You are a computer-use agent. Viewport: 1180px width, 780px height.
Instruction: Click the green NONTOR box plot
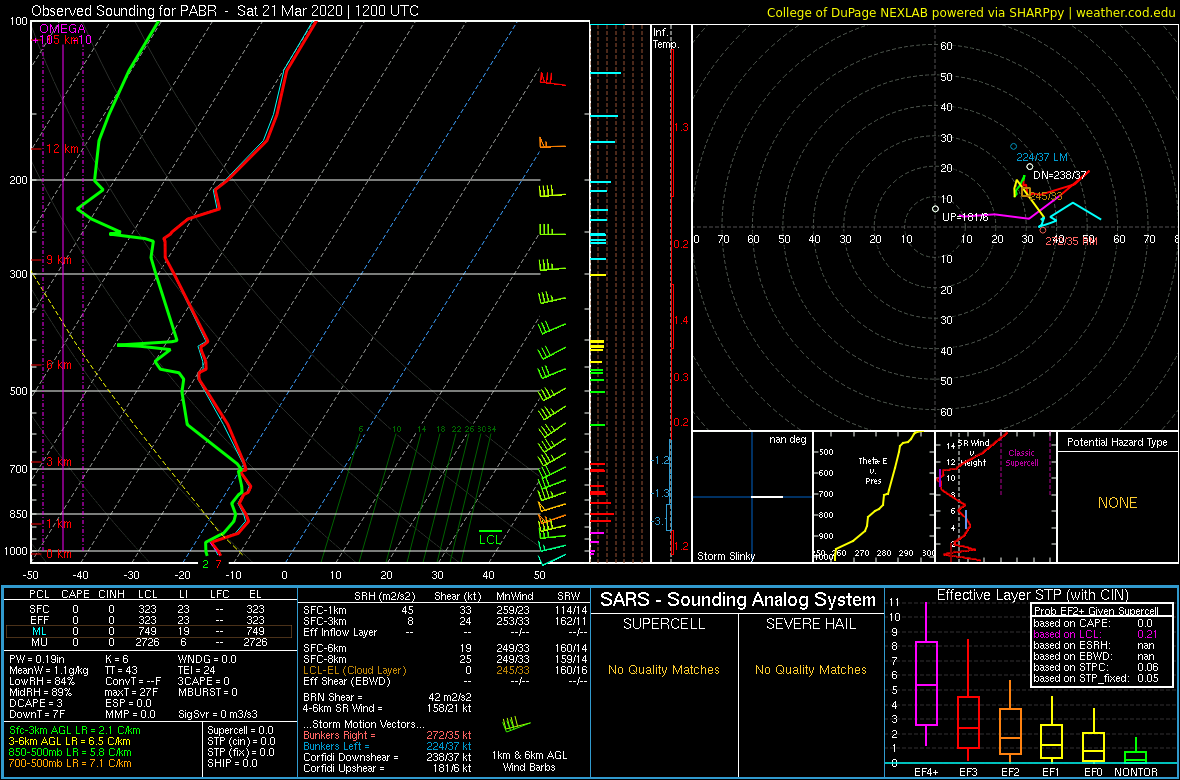pyautogui.click(x=1136, y=750)
